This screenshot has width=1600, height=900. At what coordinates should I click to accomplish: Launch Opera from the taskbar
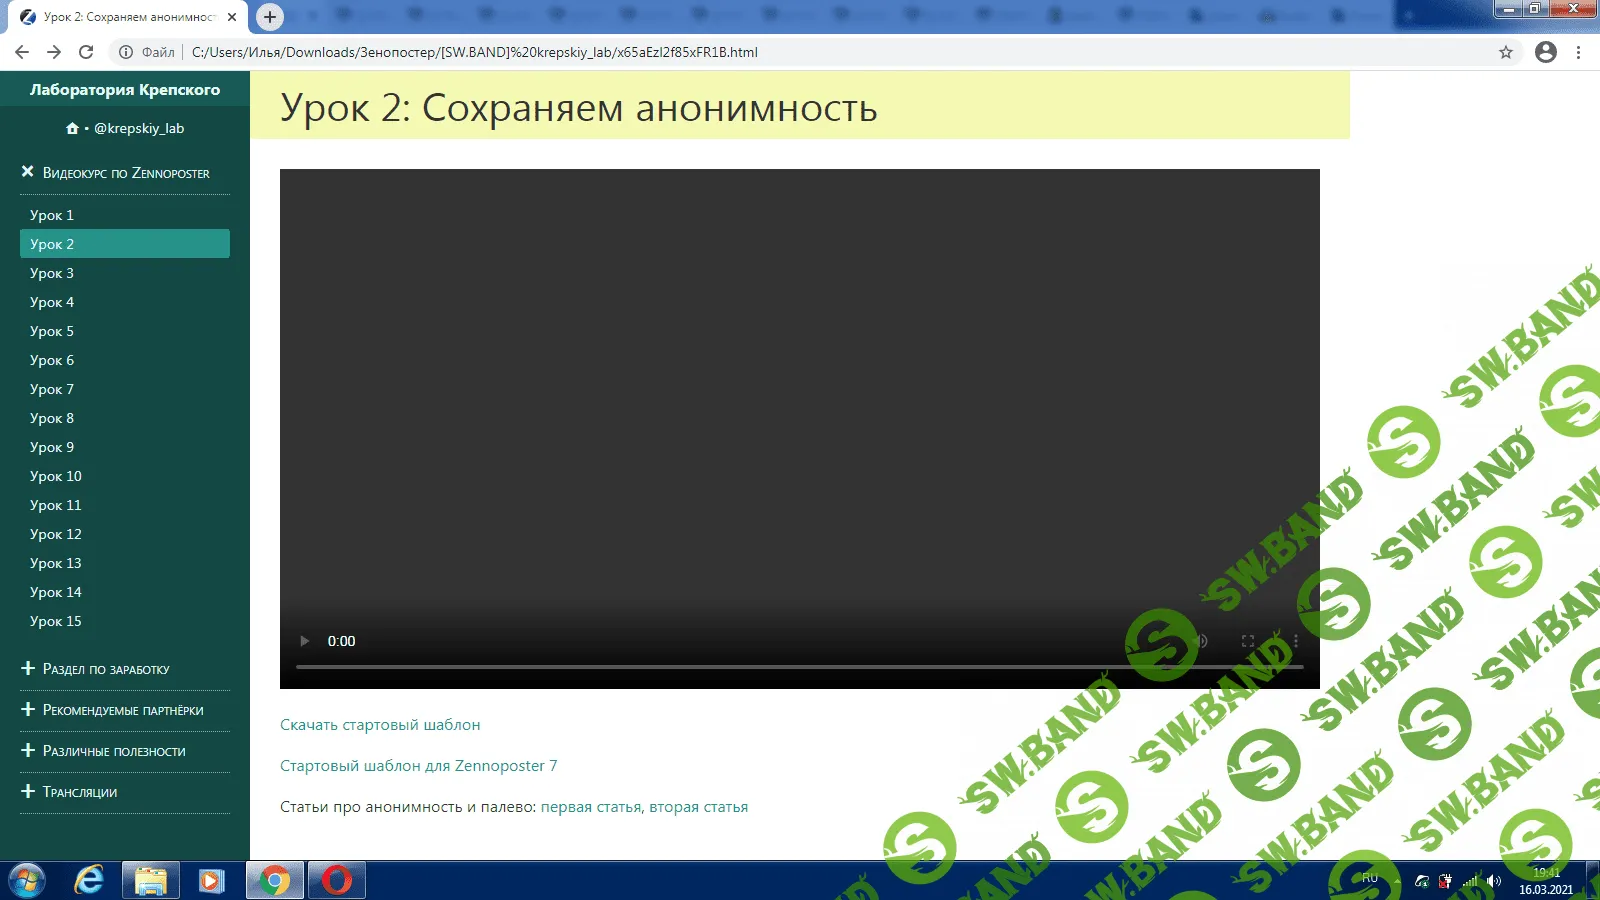(x=337, y=880)
